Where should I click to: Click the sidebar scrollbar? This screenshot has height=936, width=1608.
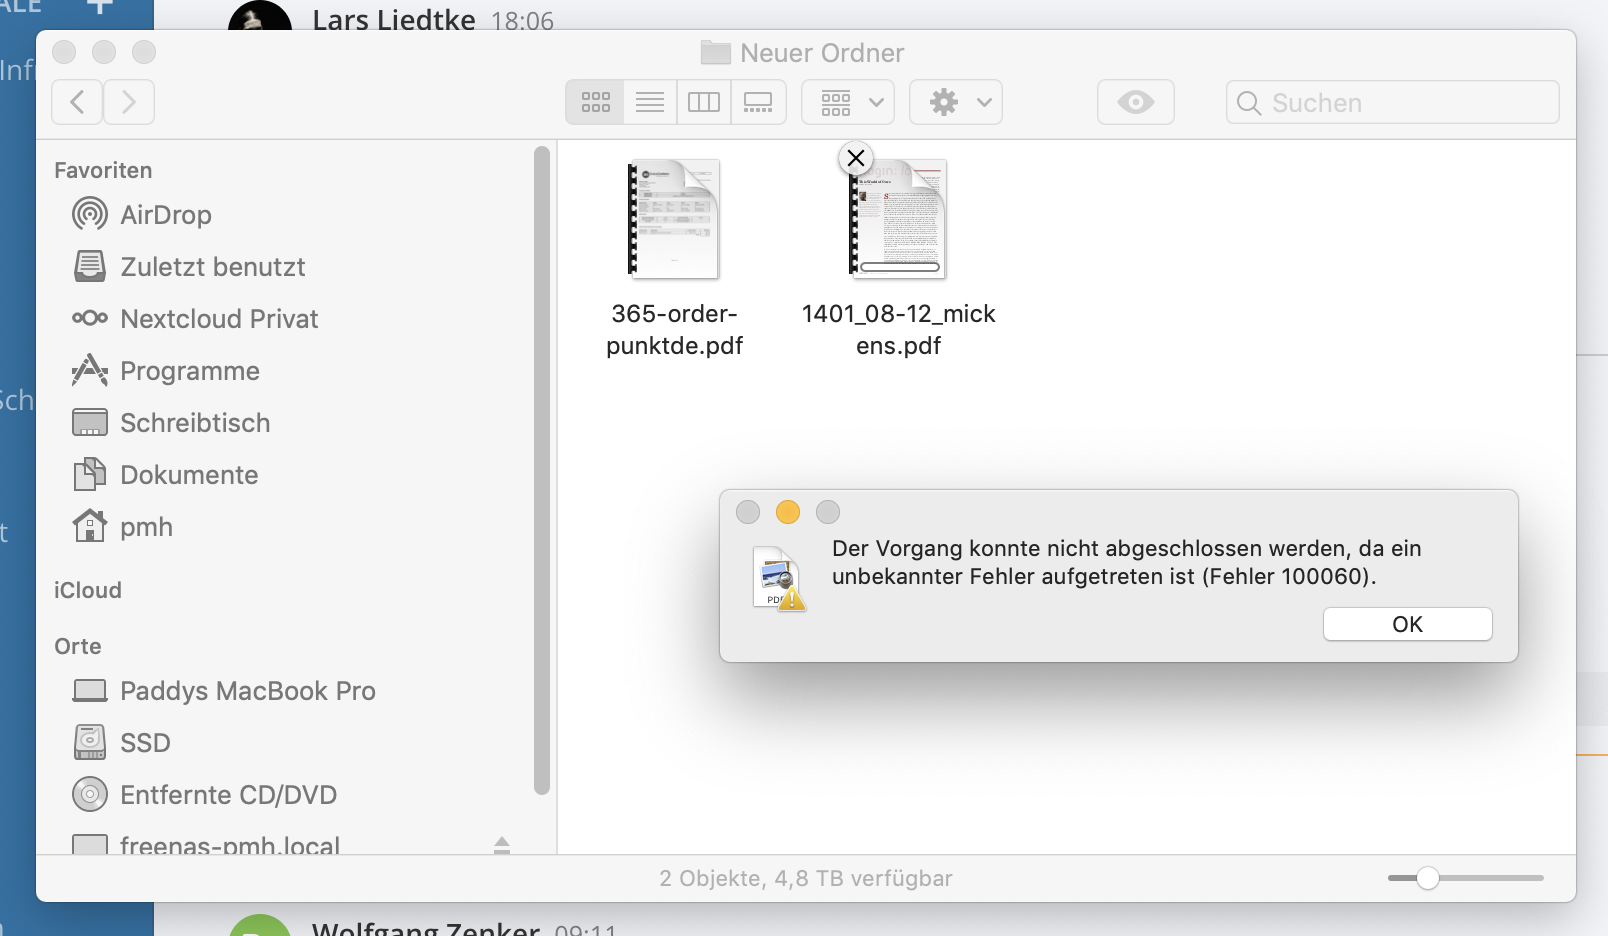542,470
